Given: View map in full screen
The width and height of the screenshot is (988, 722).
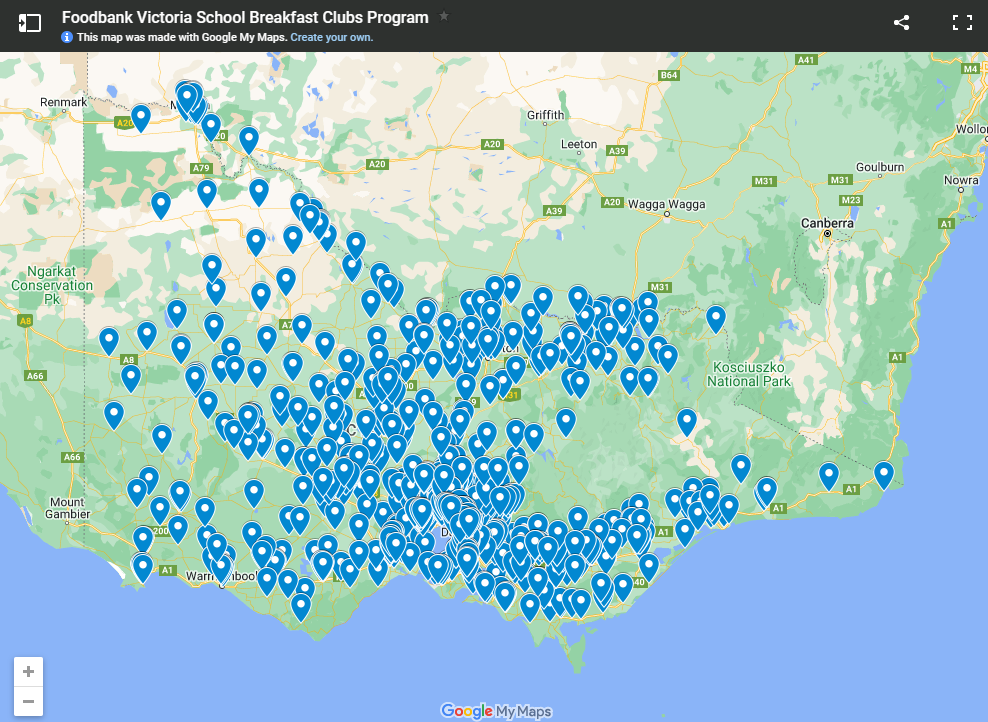Looking at the screenshot, I should [x=962, y=23].
